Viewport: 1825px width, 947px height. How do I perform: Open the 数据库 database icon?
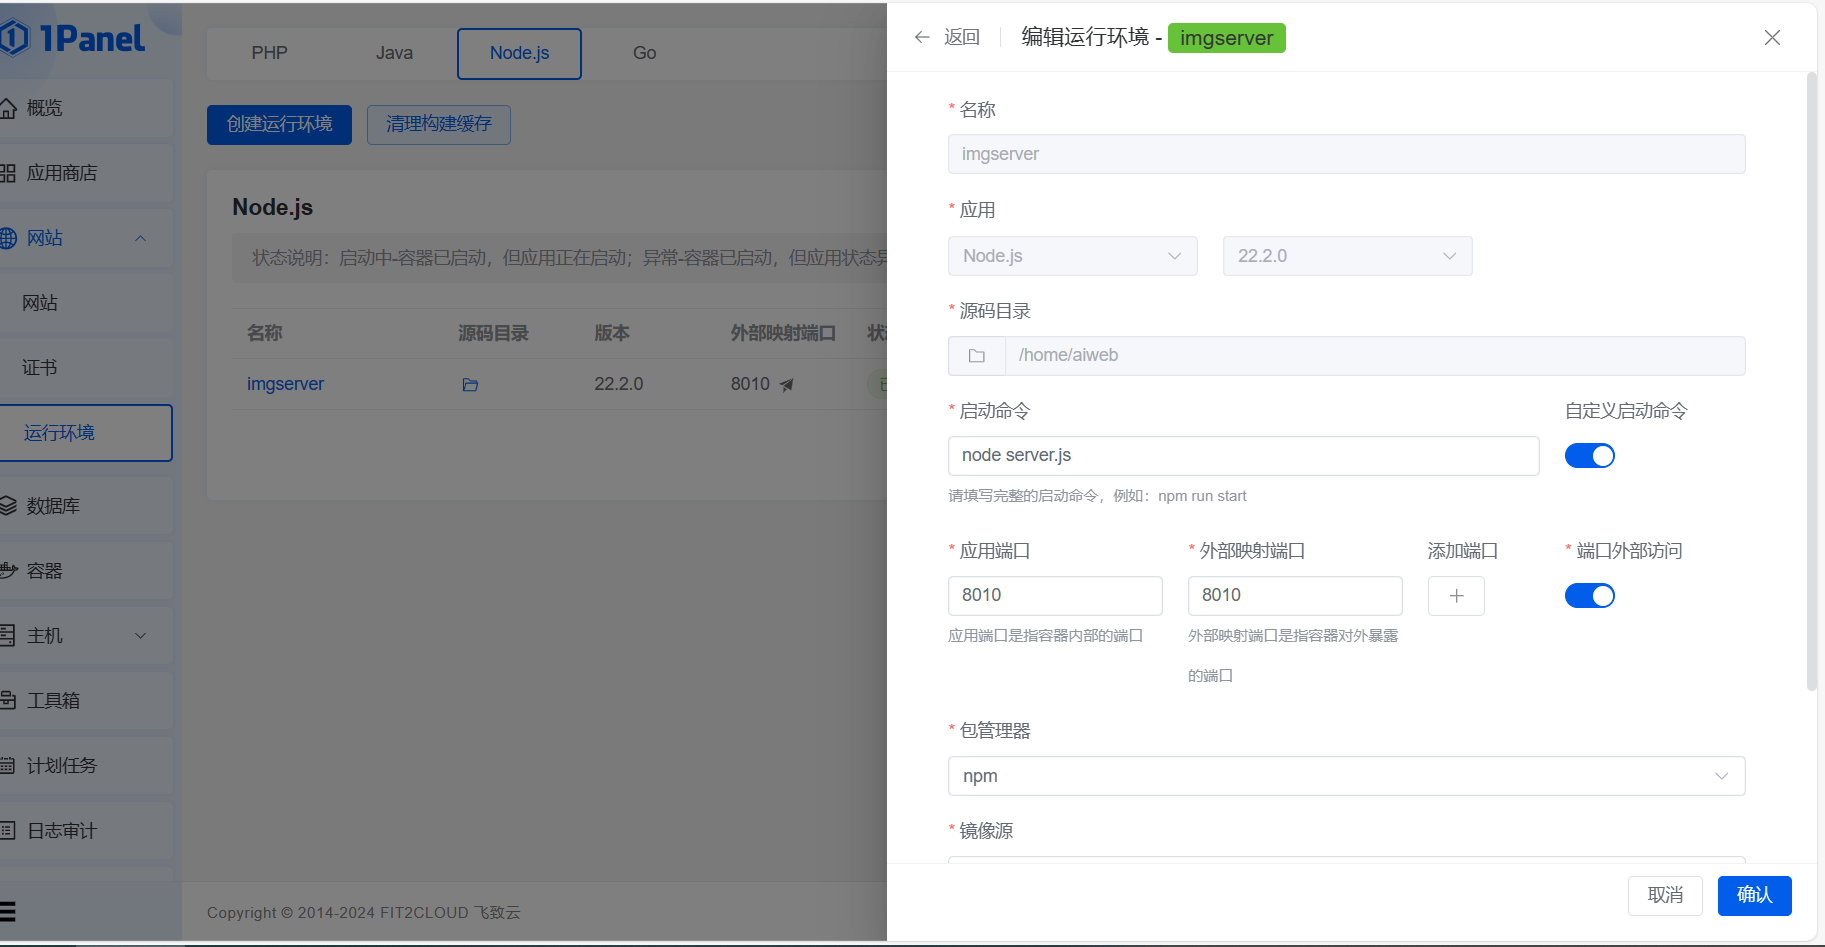click(x=8, y=506)
